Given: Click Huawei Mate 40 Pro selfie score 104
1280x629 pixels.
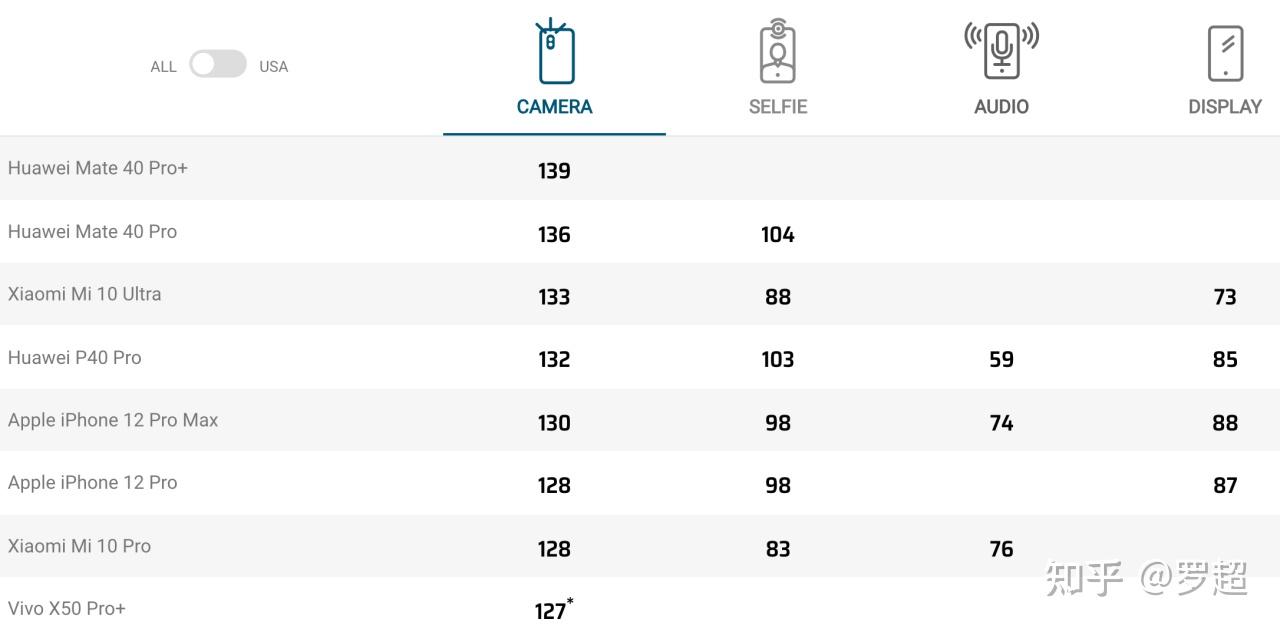Looking at the screenshot, I should point(777,235).
